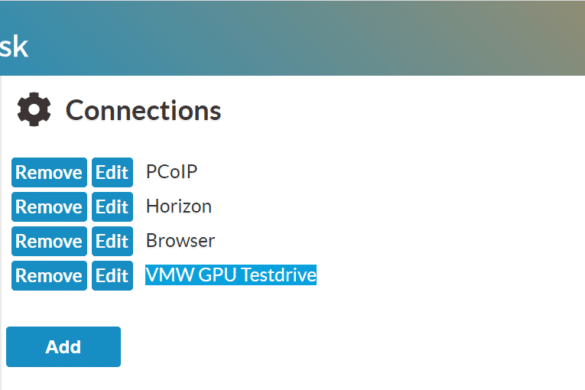Click the Connections section heading
585x390 pixels.
(x=143, y=110)
